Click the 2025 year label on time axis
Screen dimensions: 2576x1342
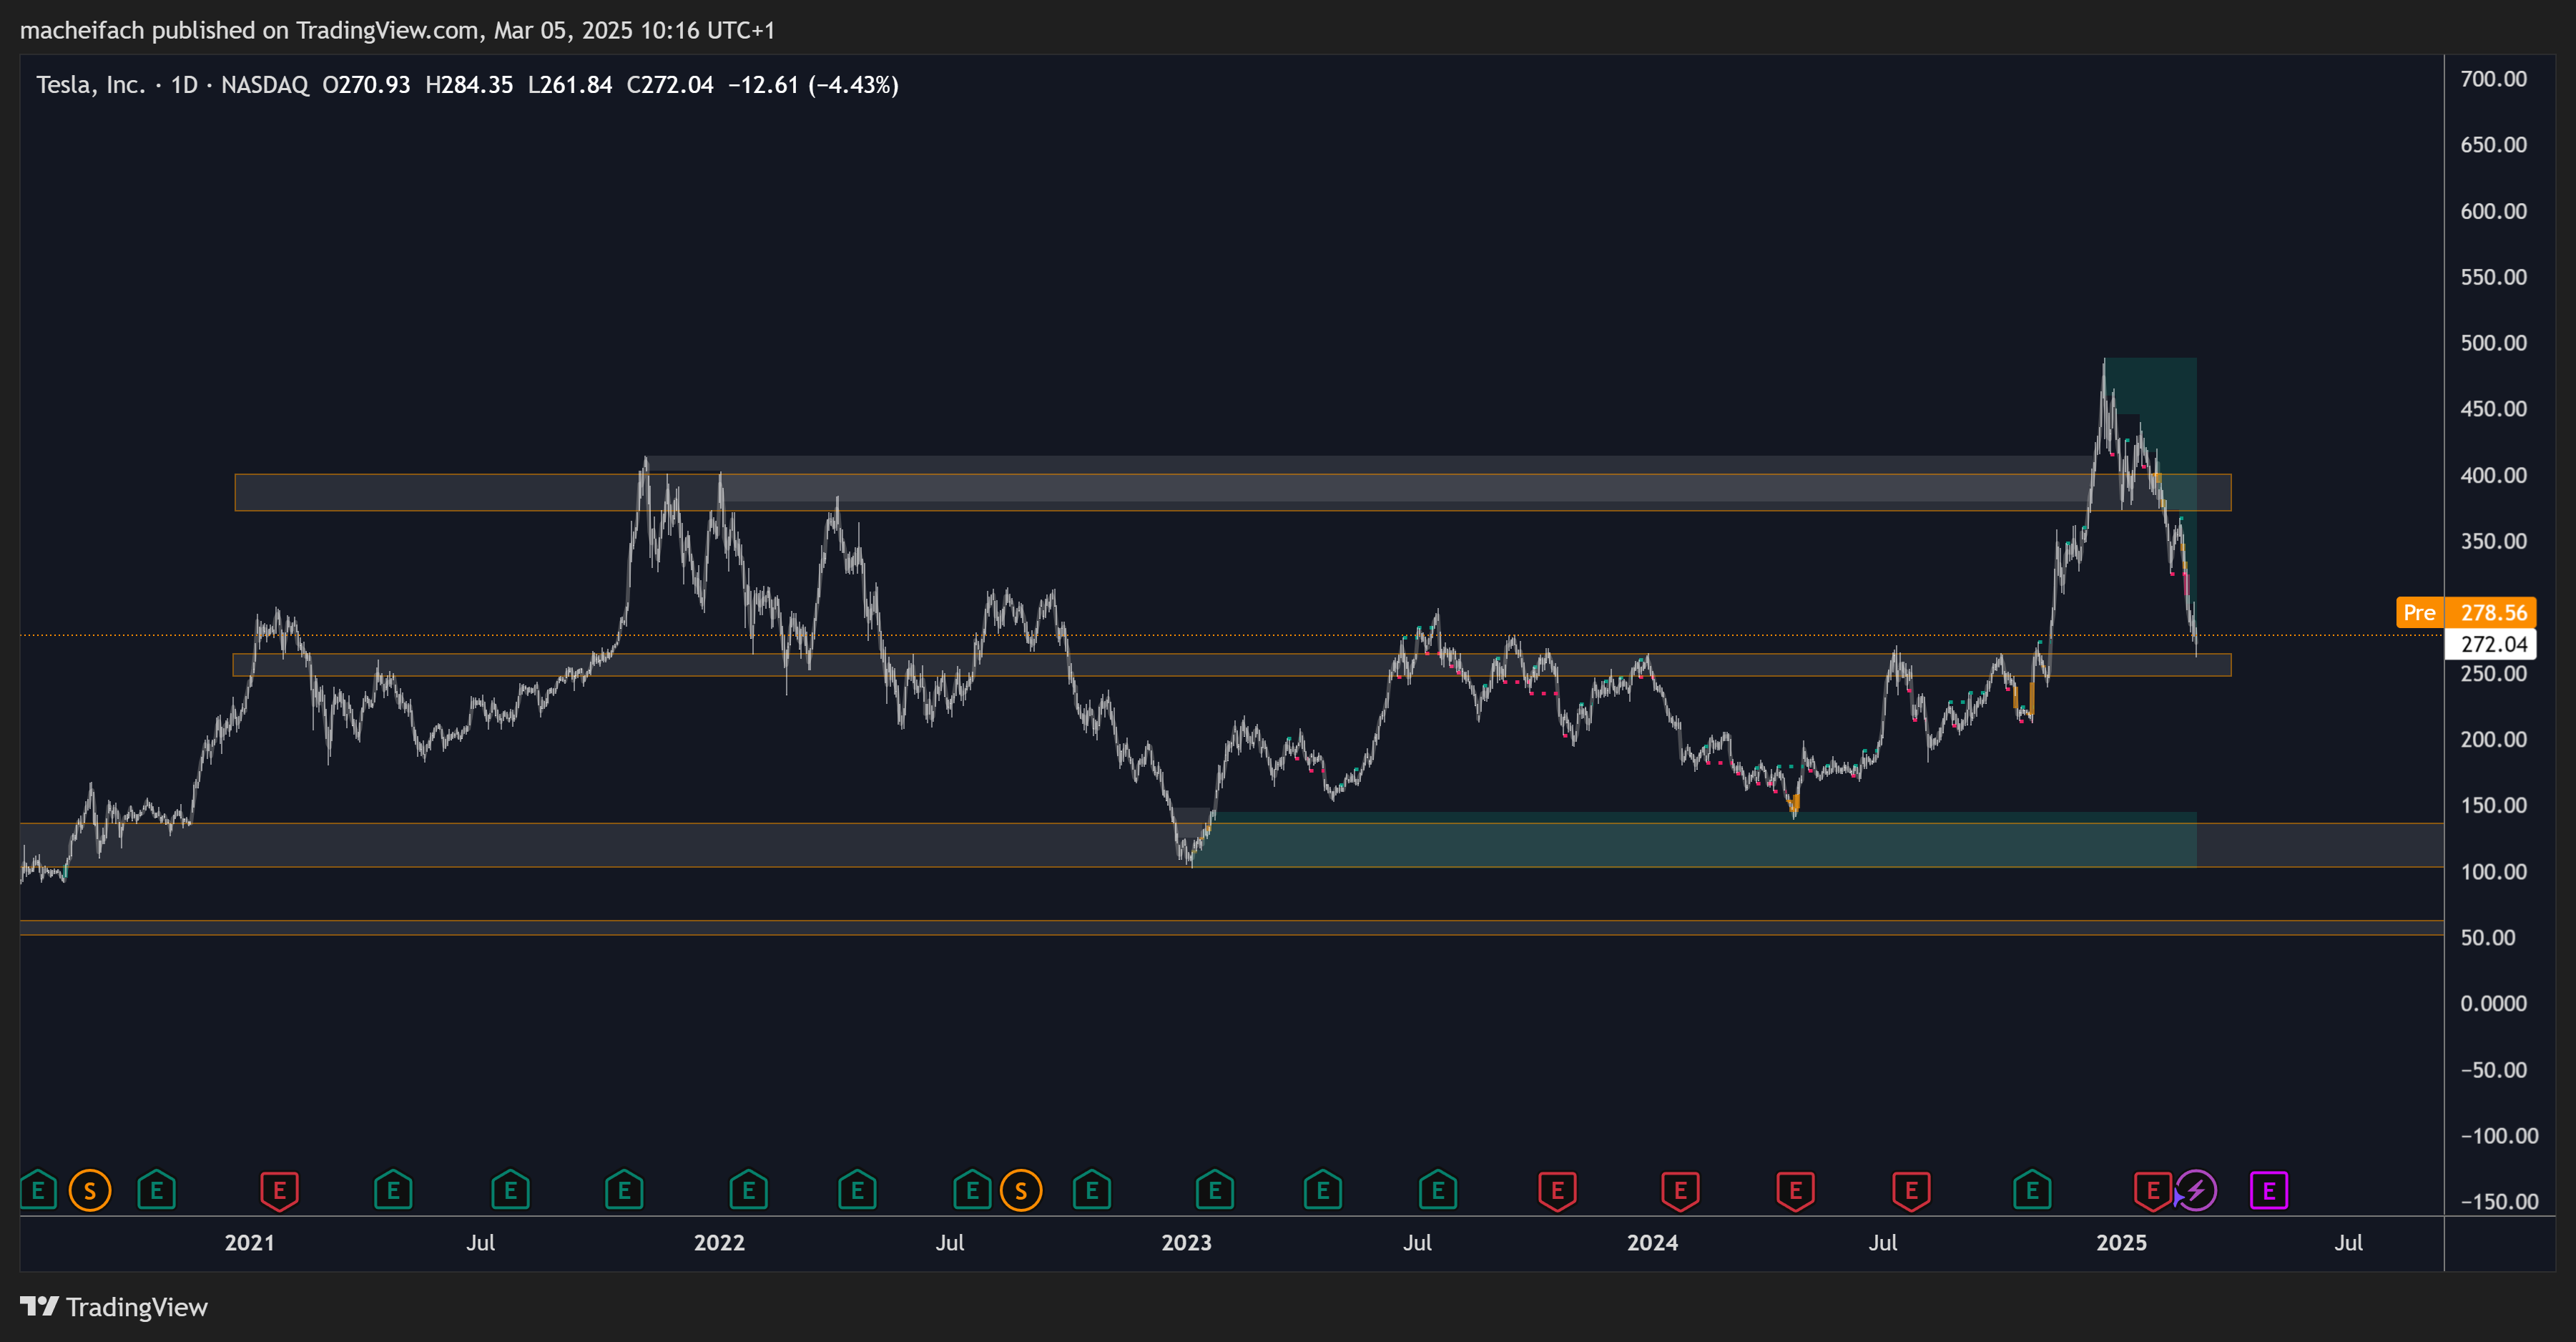tap(2121, 1242)
